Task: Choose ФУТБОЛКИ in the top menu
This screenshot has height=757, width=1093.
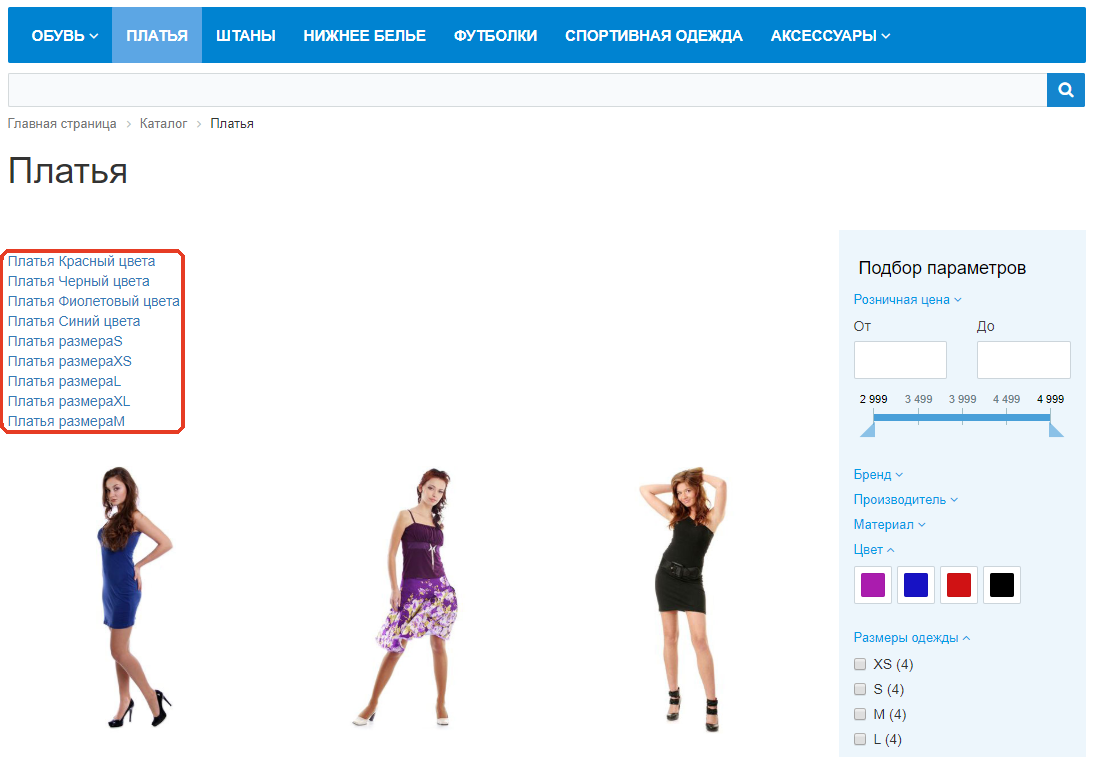Action: pyautogui.click(x=496, y=36)
